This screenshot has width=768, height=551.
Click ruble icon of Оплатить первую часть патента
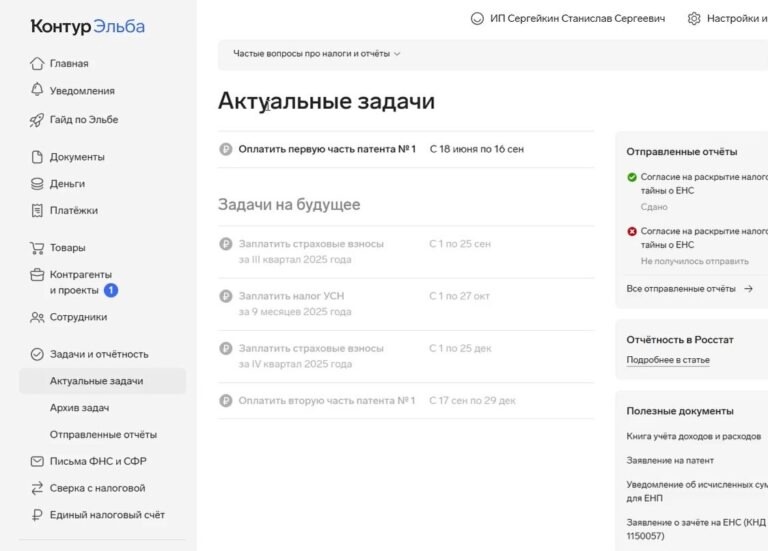[x=226, y=149]
